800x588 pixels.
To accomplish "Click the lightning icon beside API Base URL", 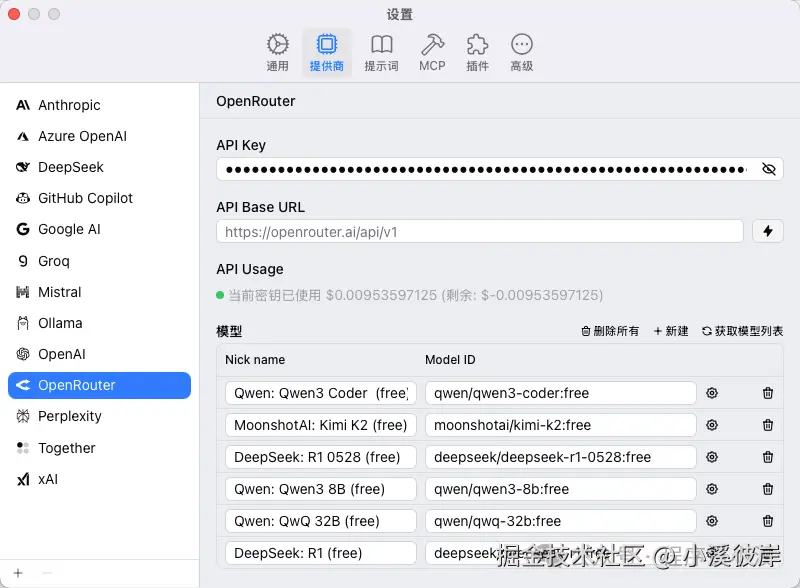I will click(767, 230).
